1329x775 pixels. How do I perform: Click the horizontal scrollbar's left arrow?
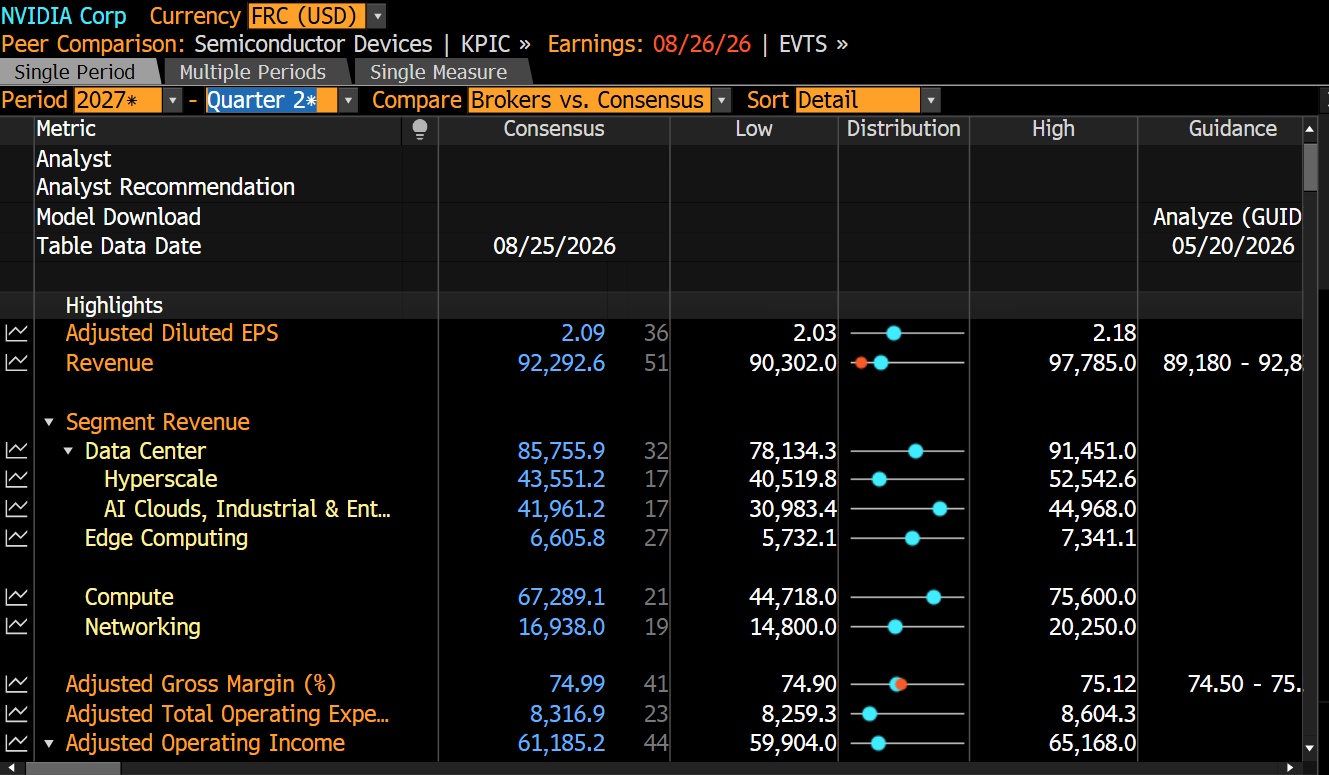click(x=11, y=768)
